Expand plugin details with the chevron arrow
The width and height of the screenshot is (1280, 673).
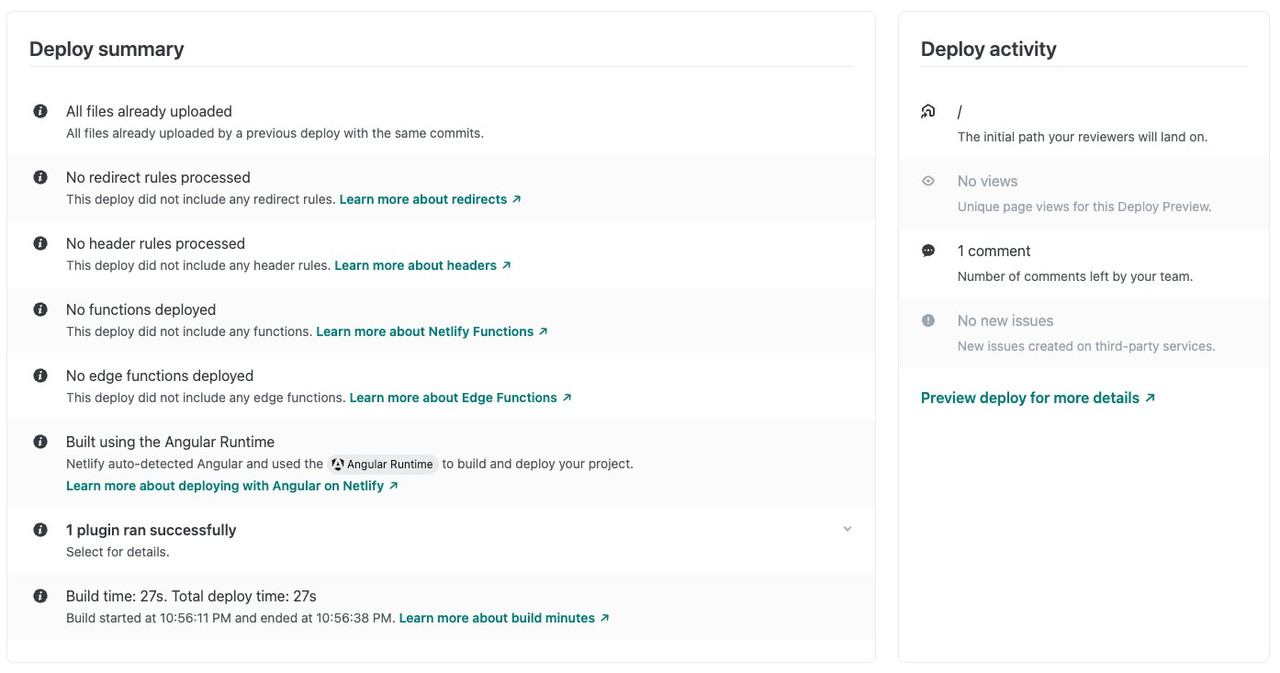coord(847,529)
